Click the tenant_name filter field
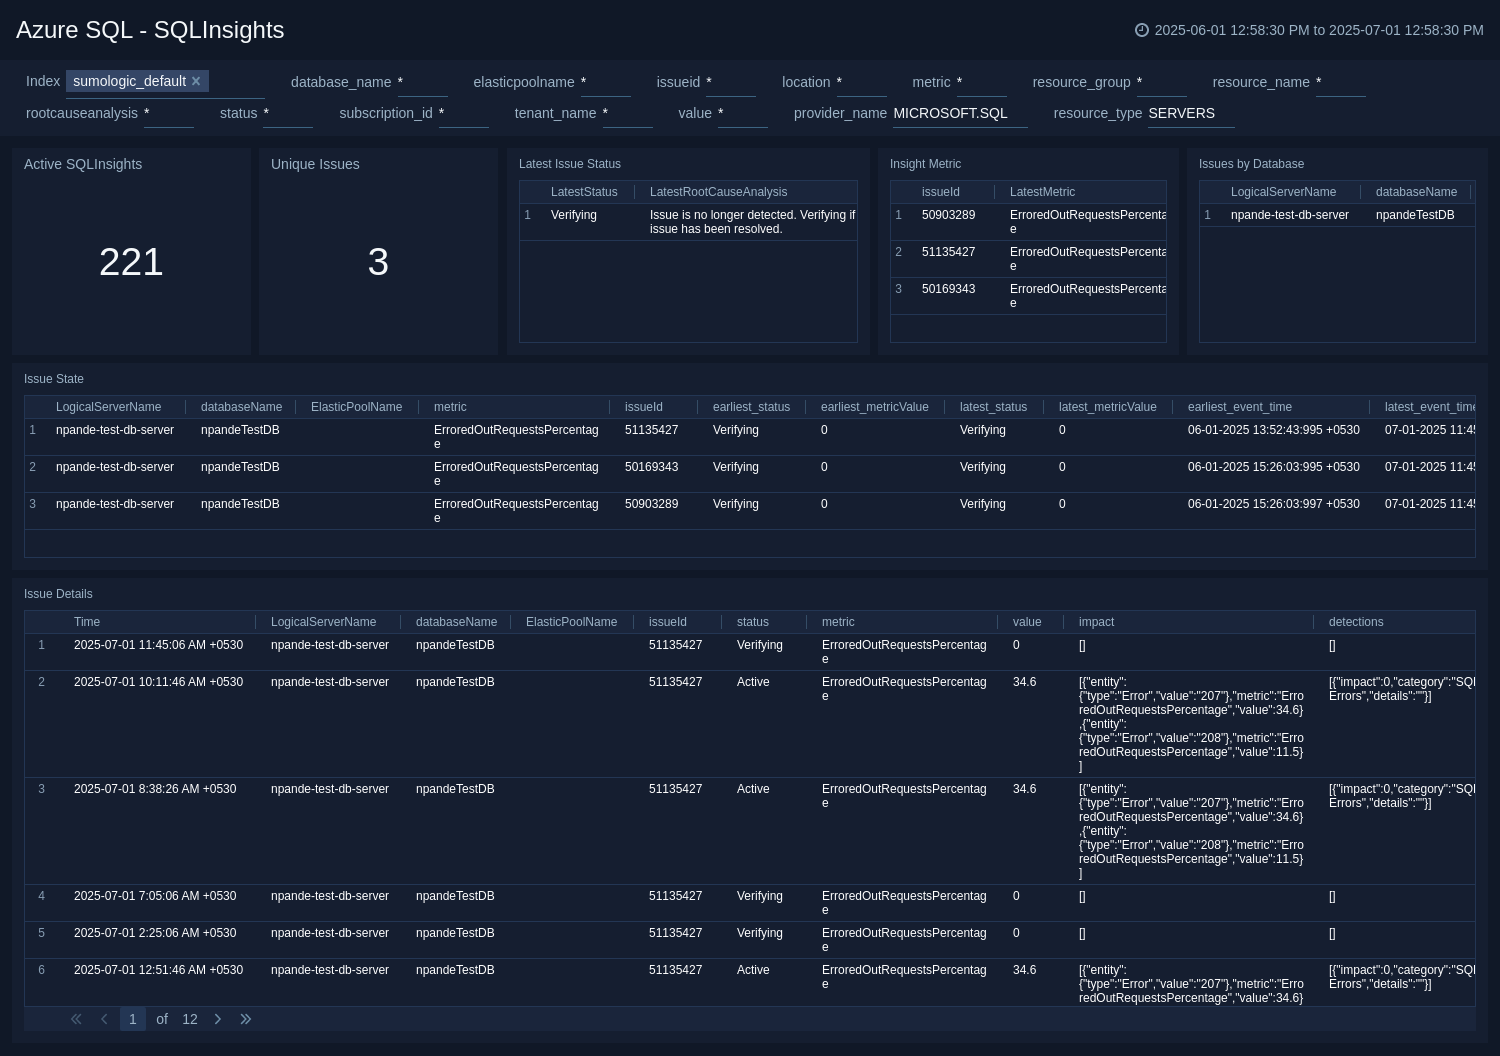 click(628, 113)
